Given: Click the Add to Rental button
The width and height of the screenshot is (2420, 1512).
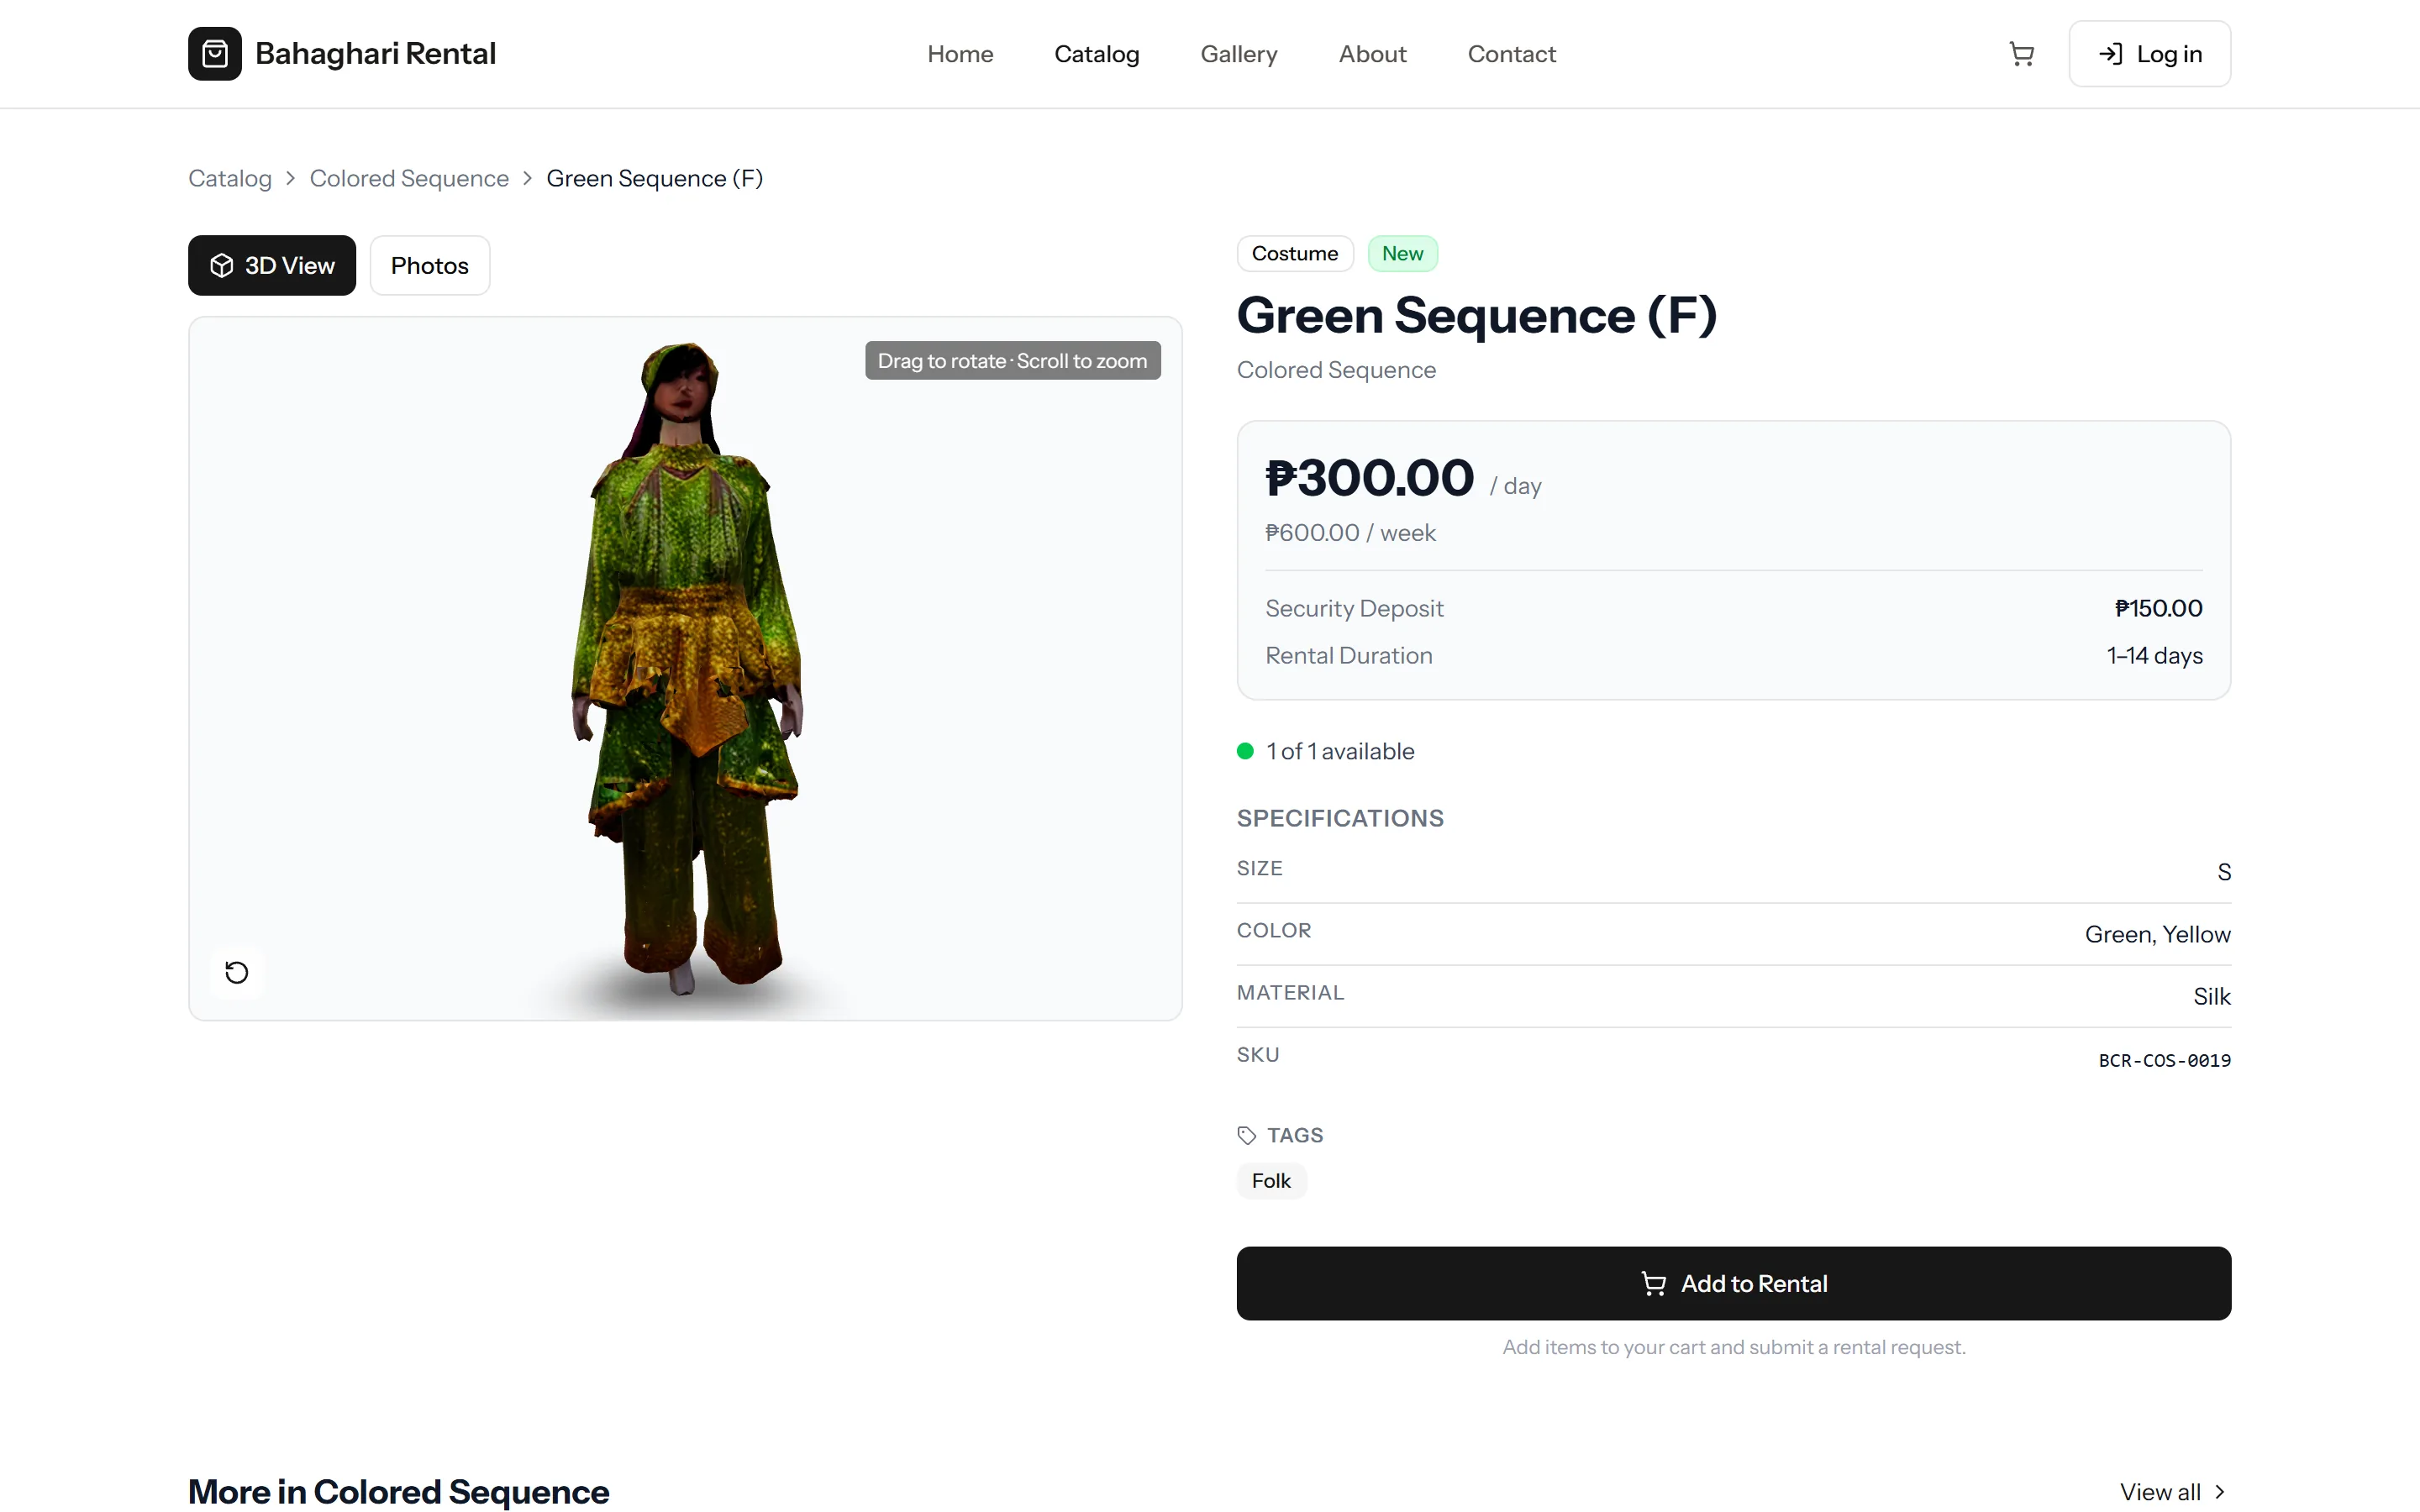Looking at the screenshot, I should click(x=1733, y=1283).
